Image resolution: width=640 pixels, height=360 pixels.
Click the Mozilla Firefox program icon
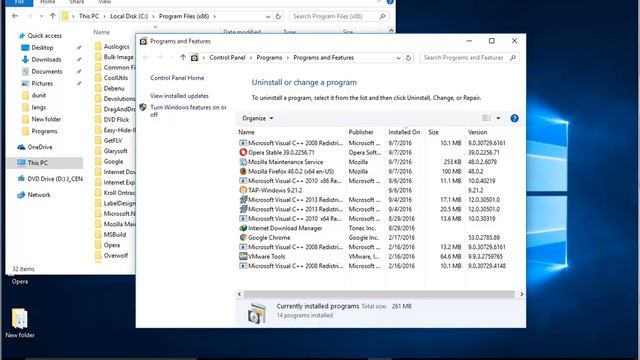point(243,171)
